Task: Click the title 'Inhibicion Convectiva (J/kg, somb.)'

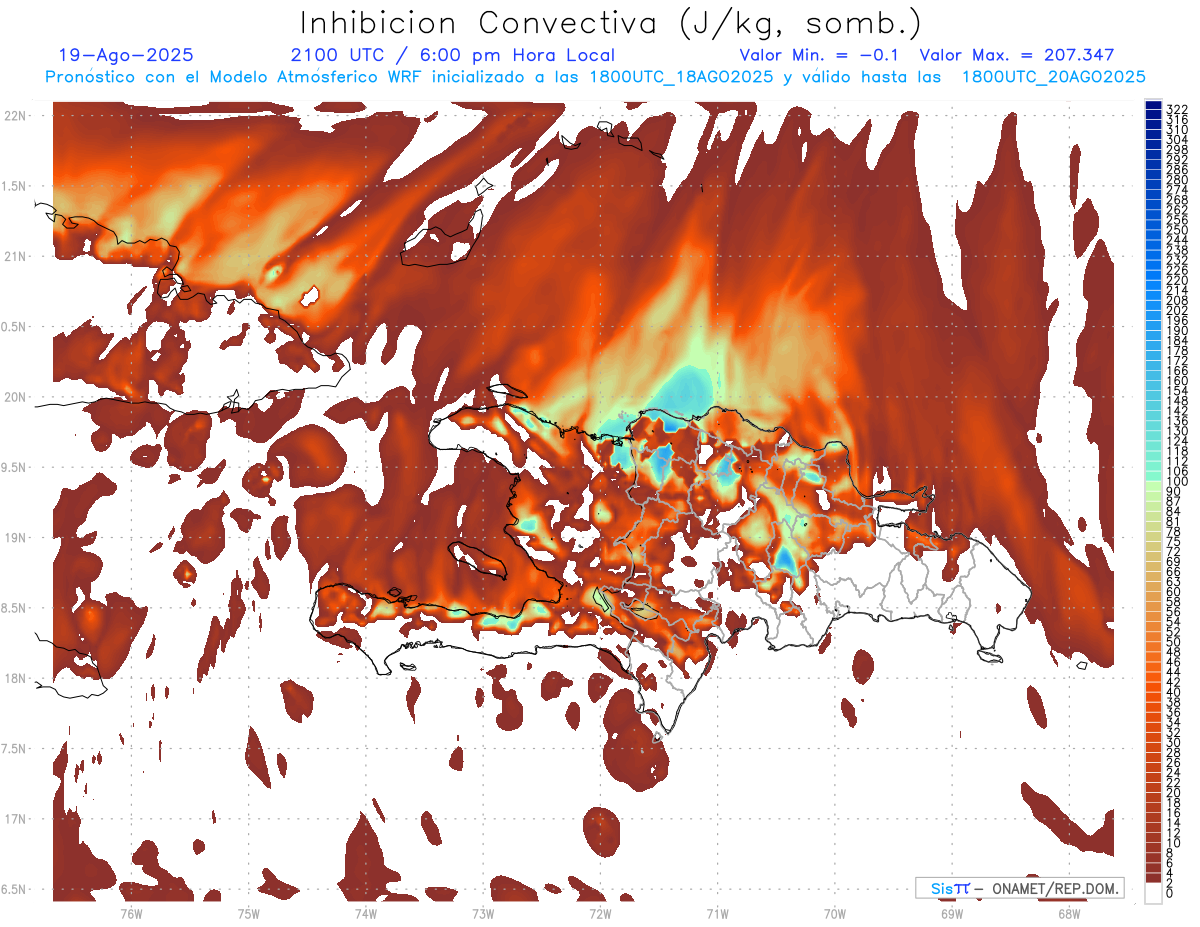Action: click(611, 23)
